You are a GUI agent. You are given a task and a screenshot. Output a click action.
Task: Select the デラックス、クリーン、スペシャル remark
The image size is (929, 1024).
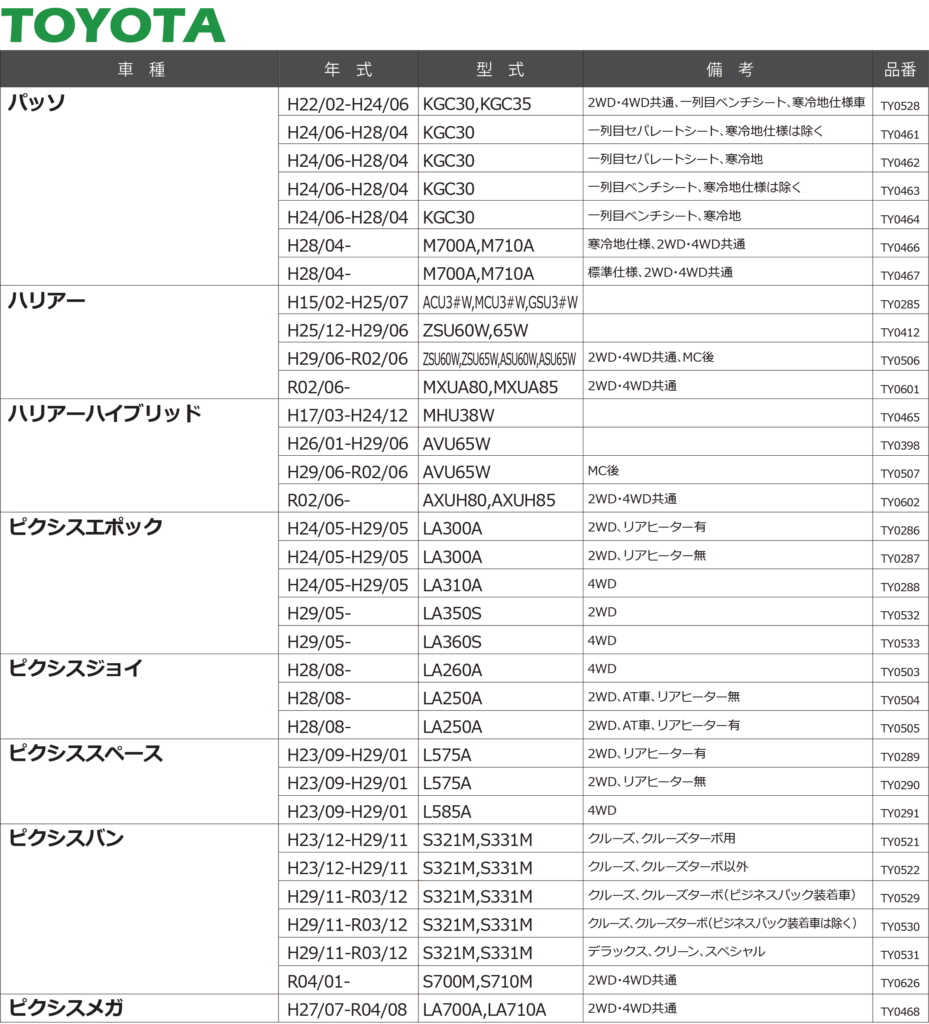(x=677, y=952)
